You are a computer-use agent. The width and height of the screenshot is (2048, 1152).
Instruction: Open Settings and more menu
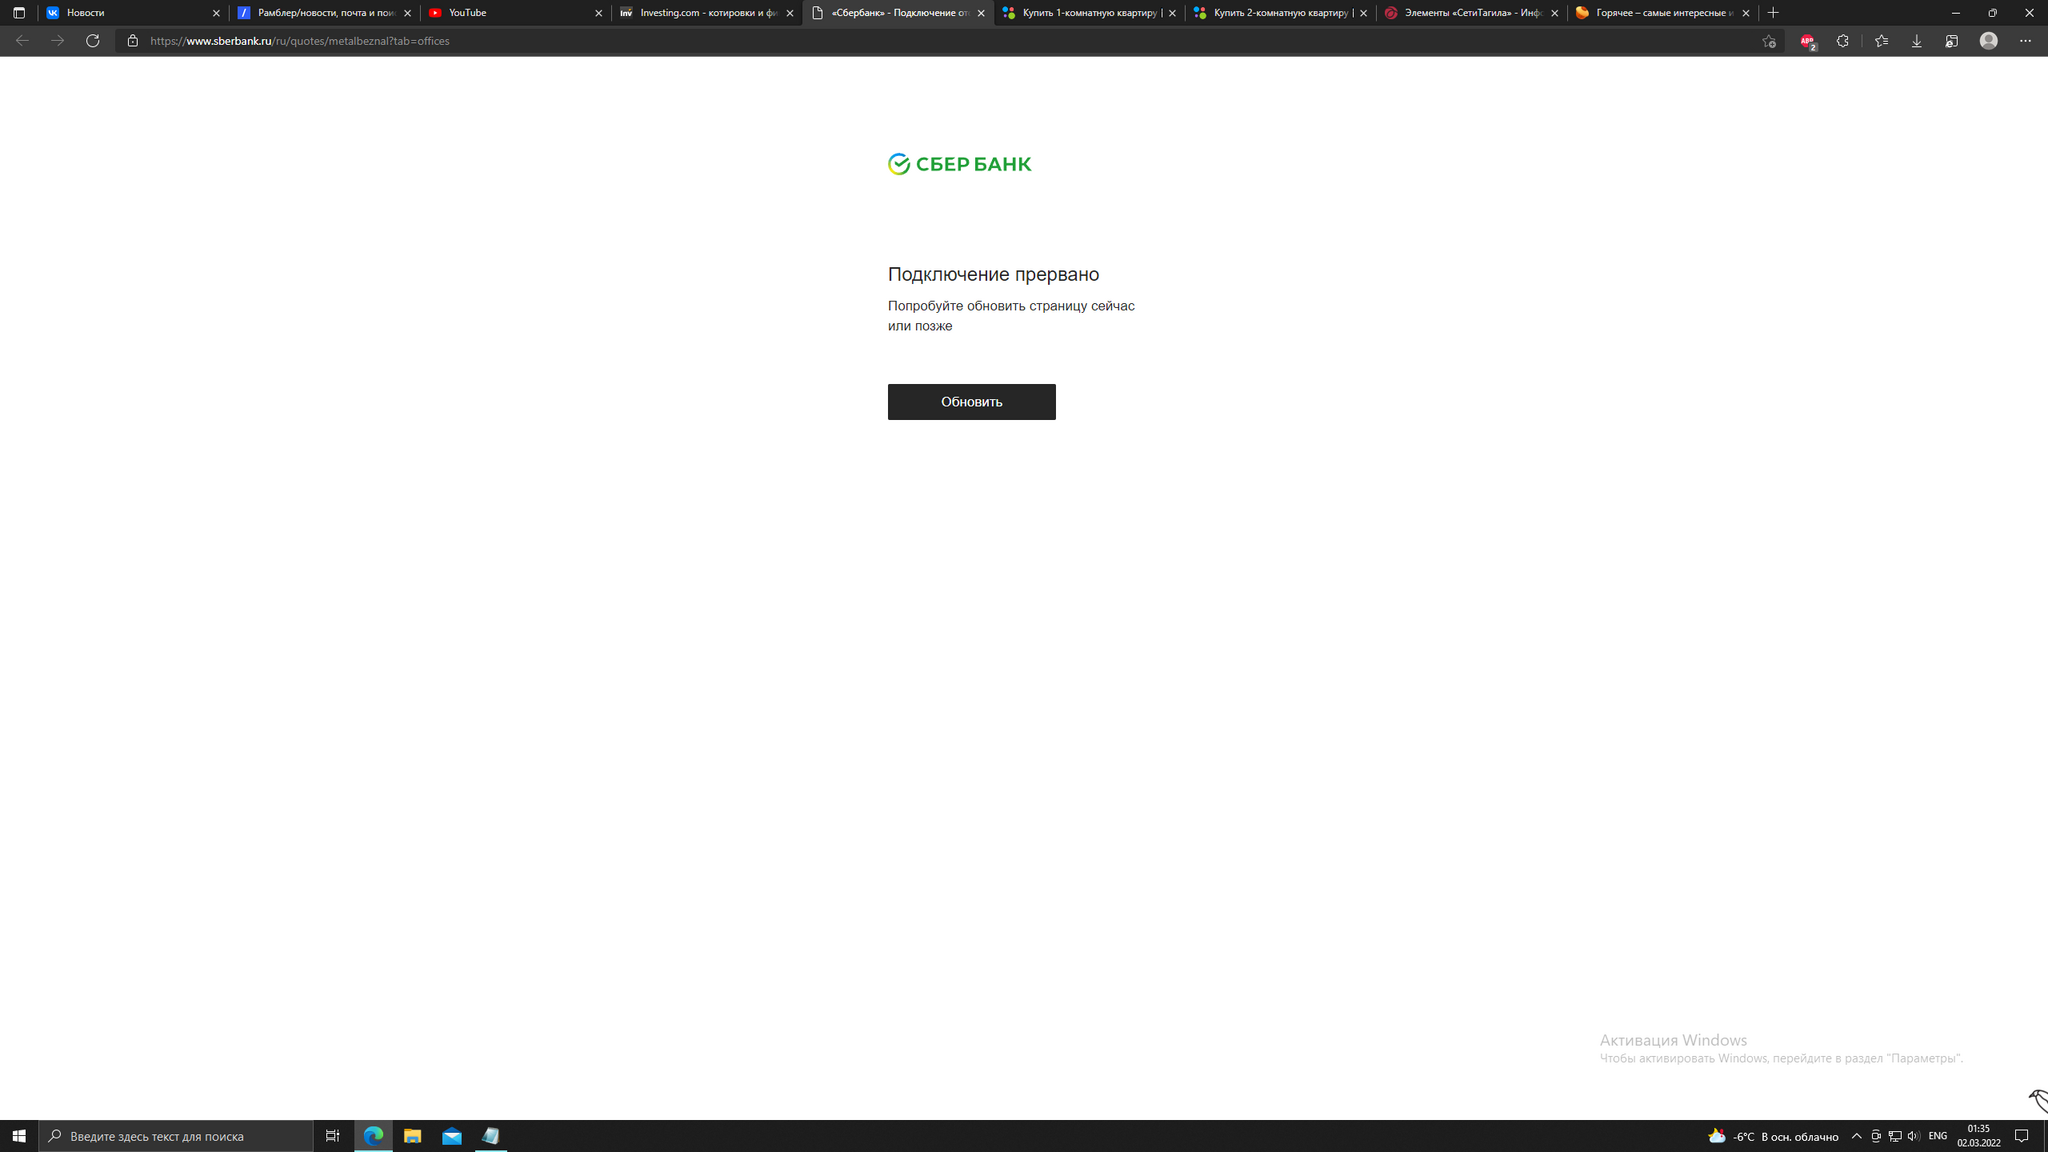point(2025,41)
